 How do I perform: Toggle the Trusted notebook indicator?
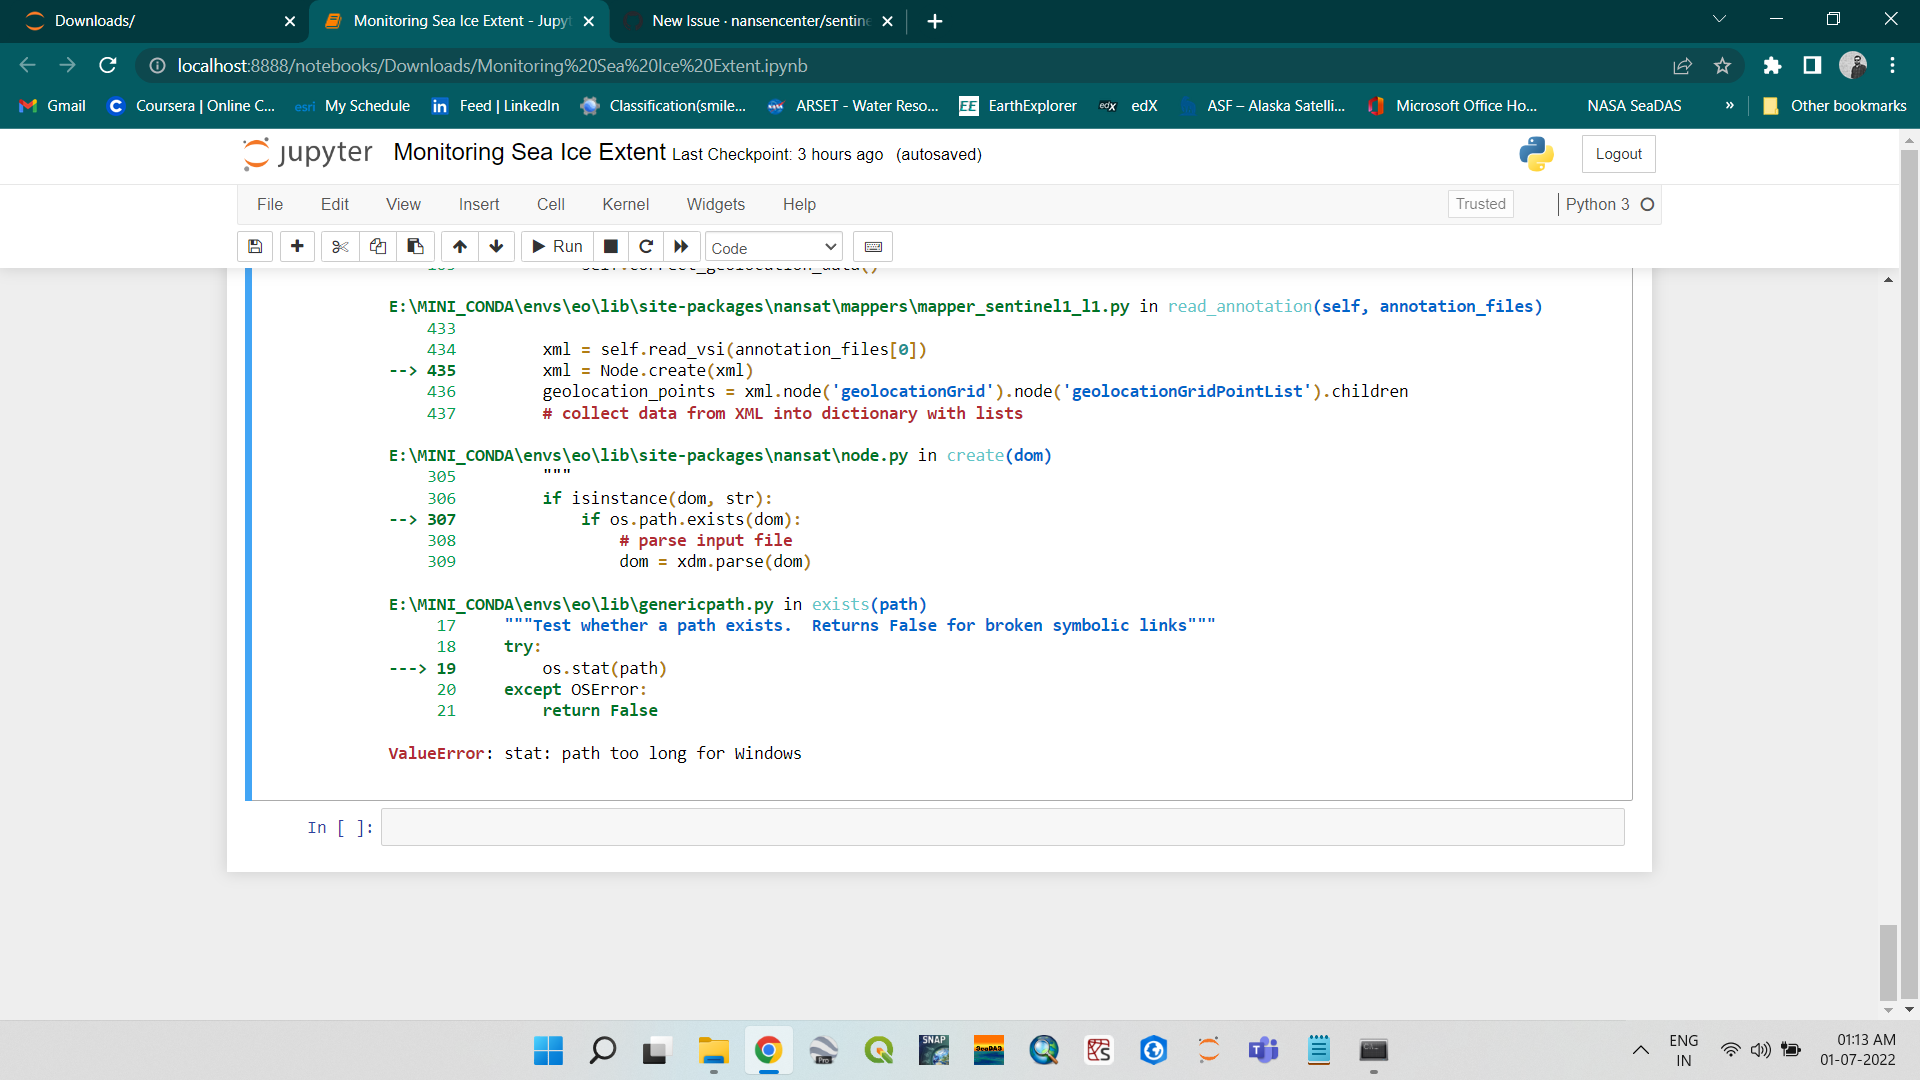1480,204
